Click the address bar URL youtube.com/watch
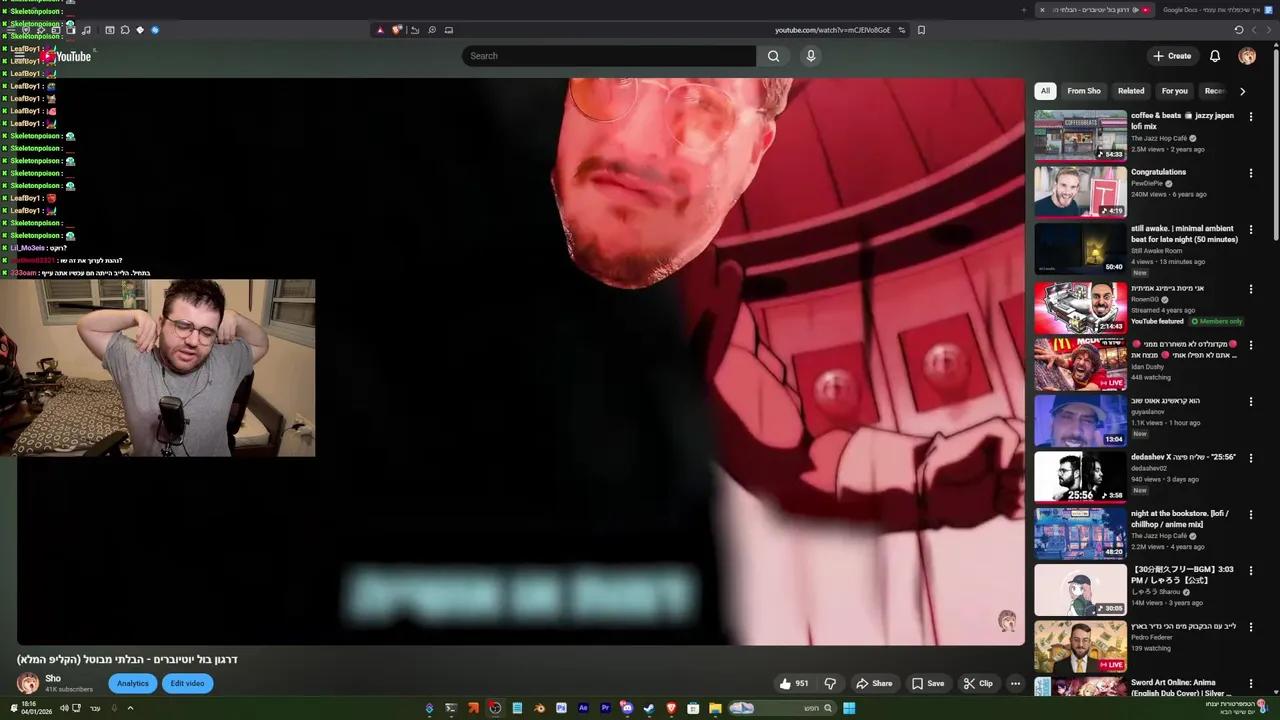Image resolution: width=1280 pixels, height=720 pixels. click(832, 30)
